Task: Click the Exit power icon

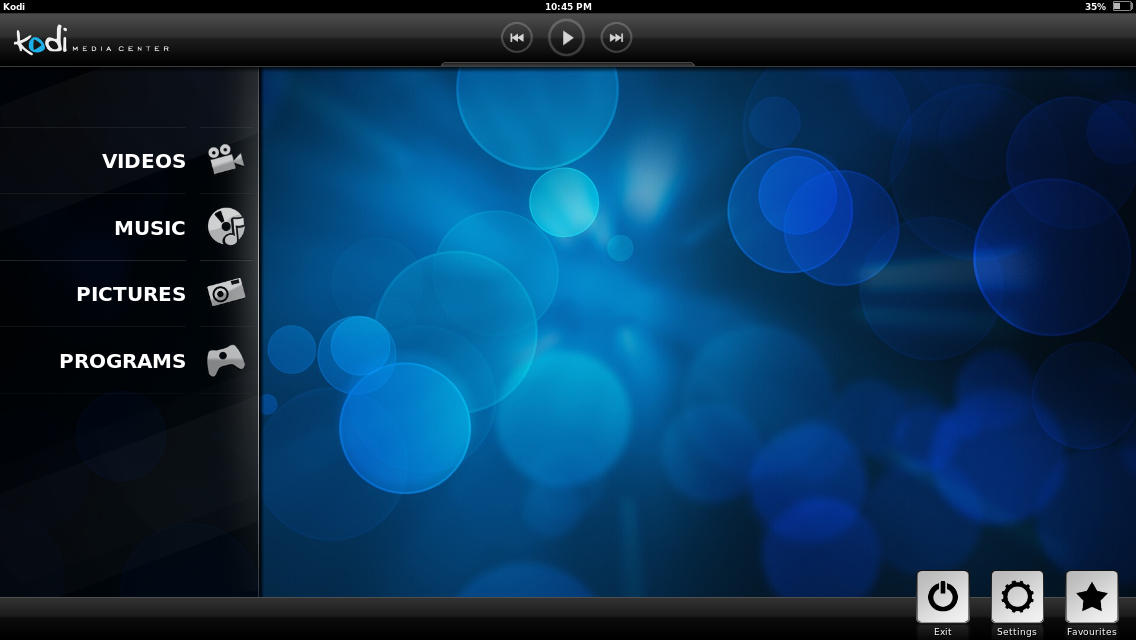Action: coord(943,597)
